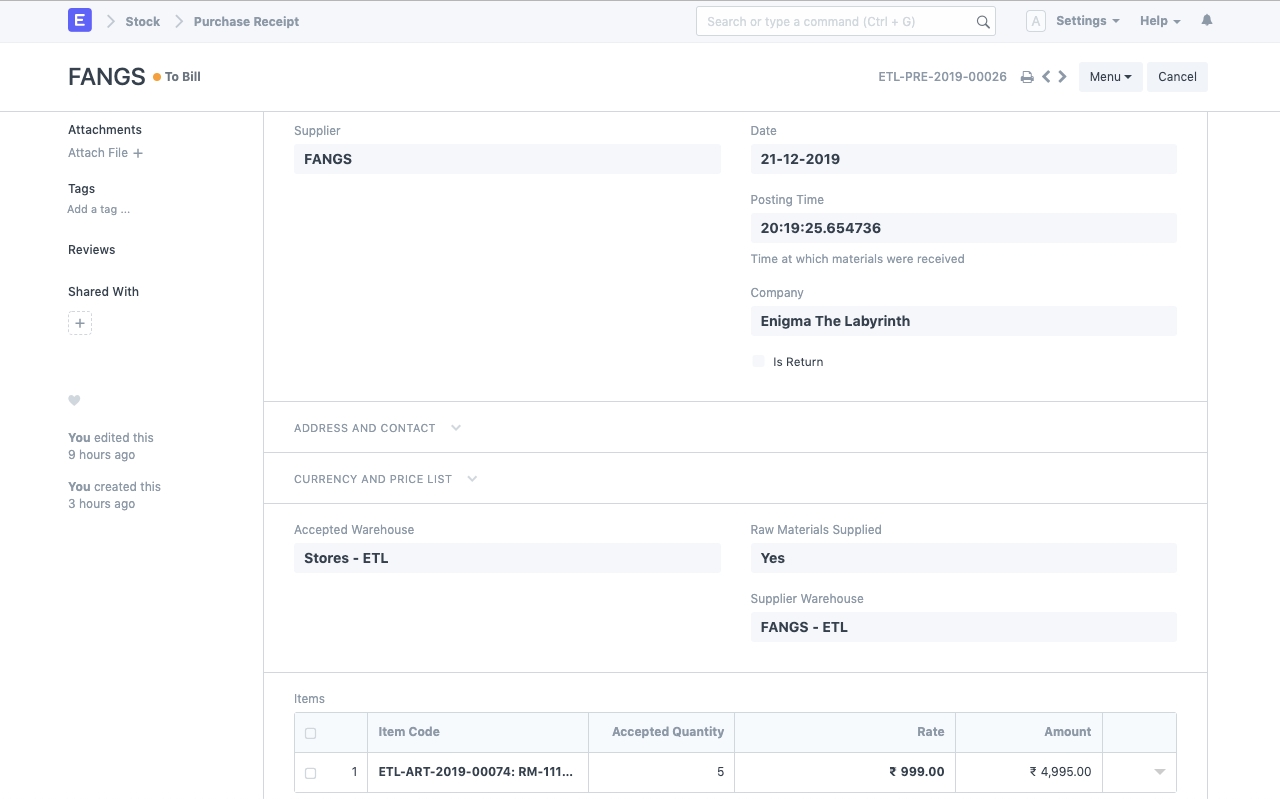Check the row 1 item checkbox

[x=310, y=773]
